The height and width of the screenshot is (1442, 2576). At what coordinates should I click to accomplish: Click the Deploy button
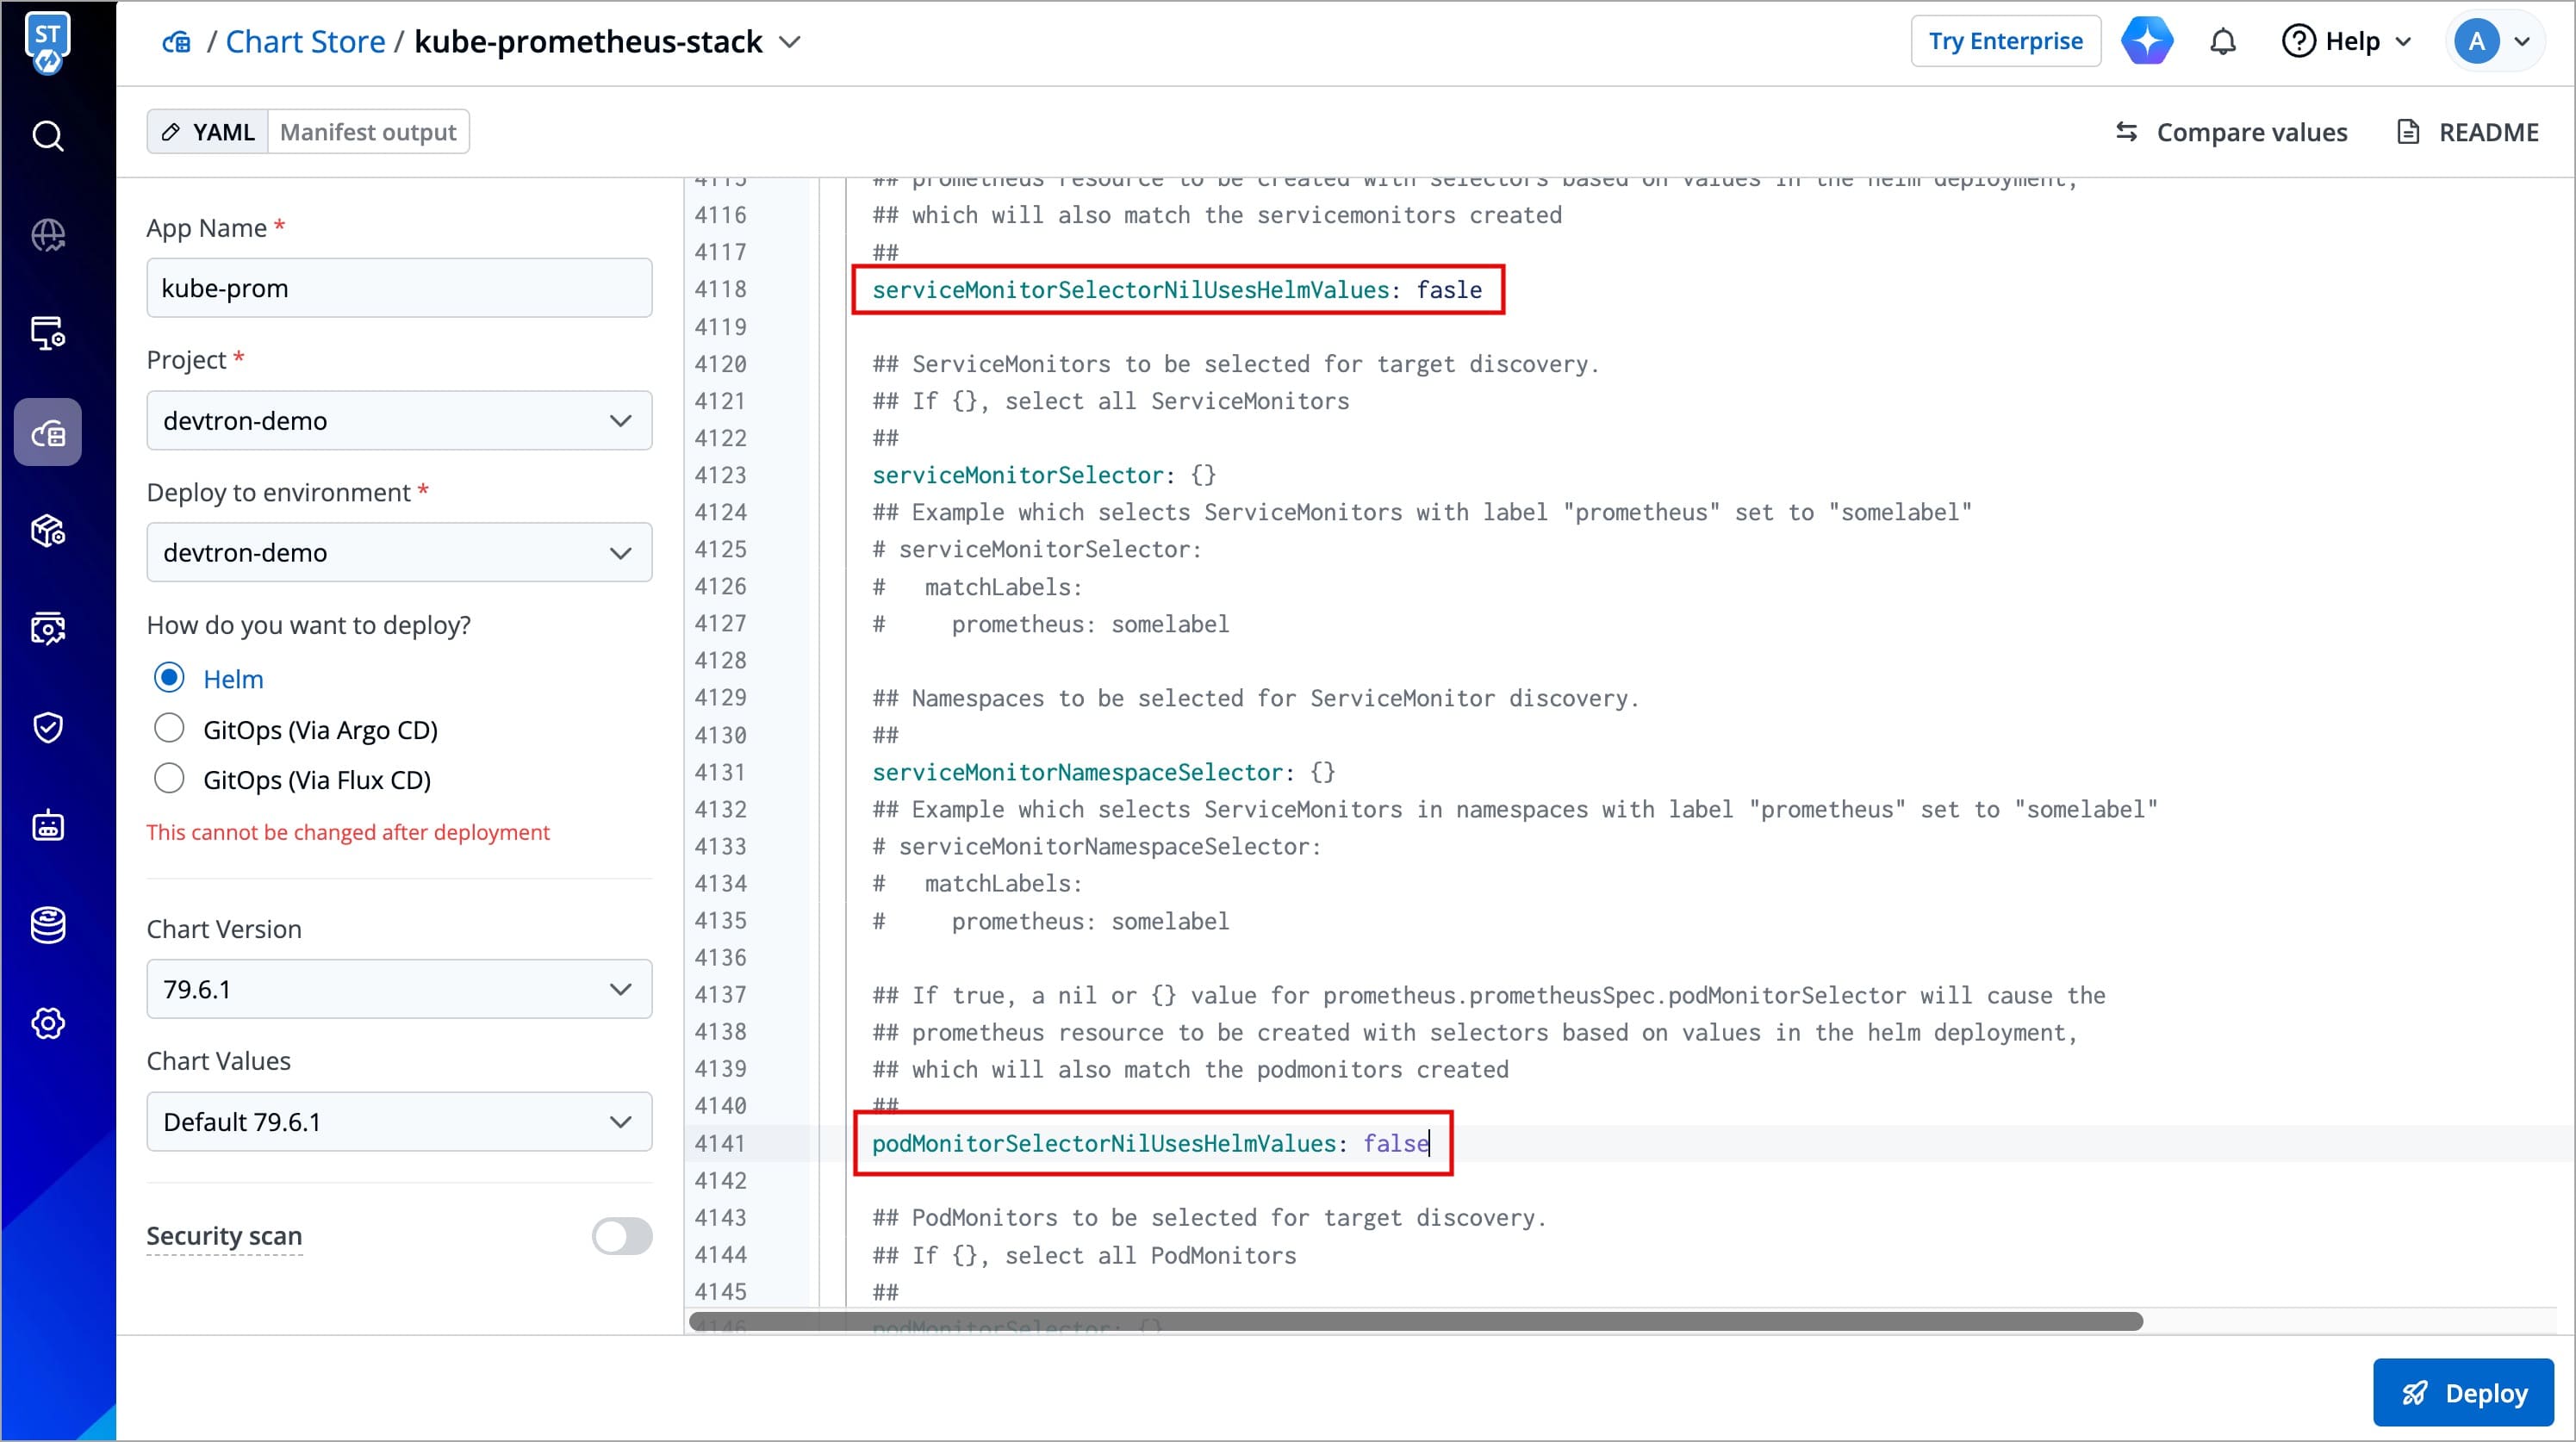[2463, 1392]
